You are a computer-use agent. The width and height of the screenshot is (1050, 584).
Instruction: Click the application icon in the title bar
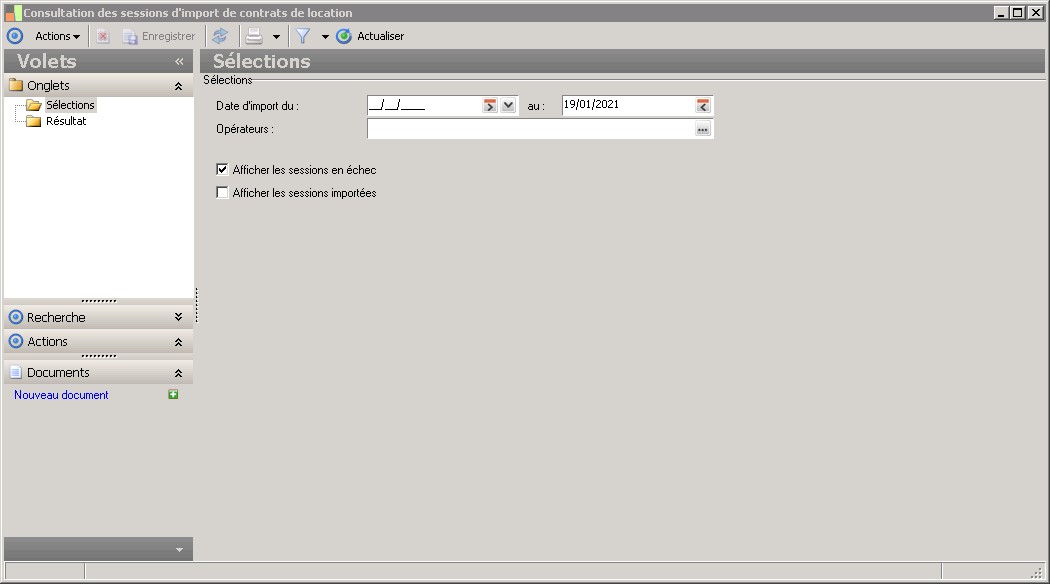(13, 12)
